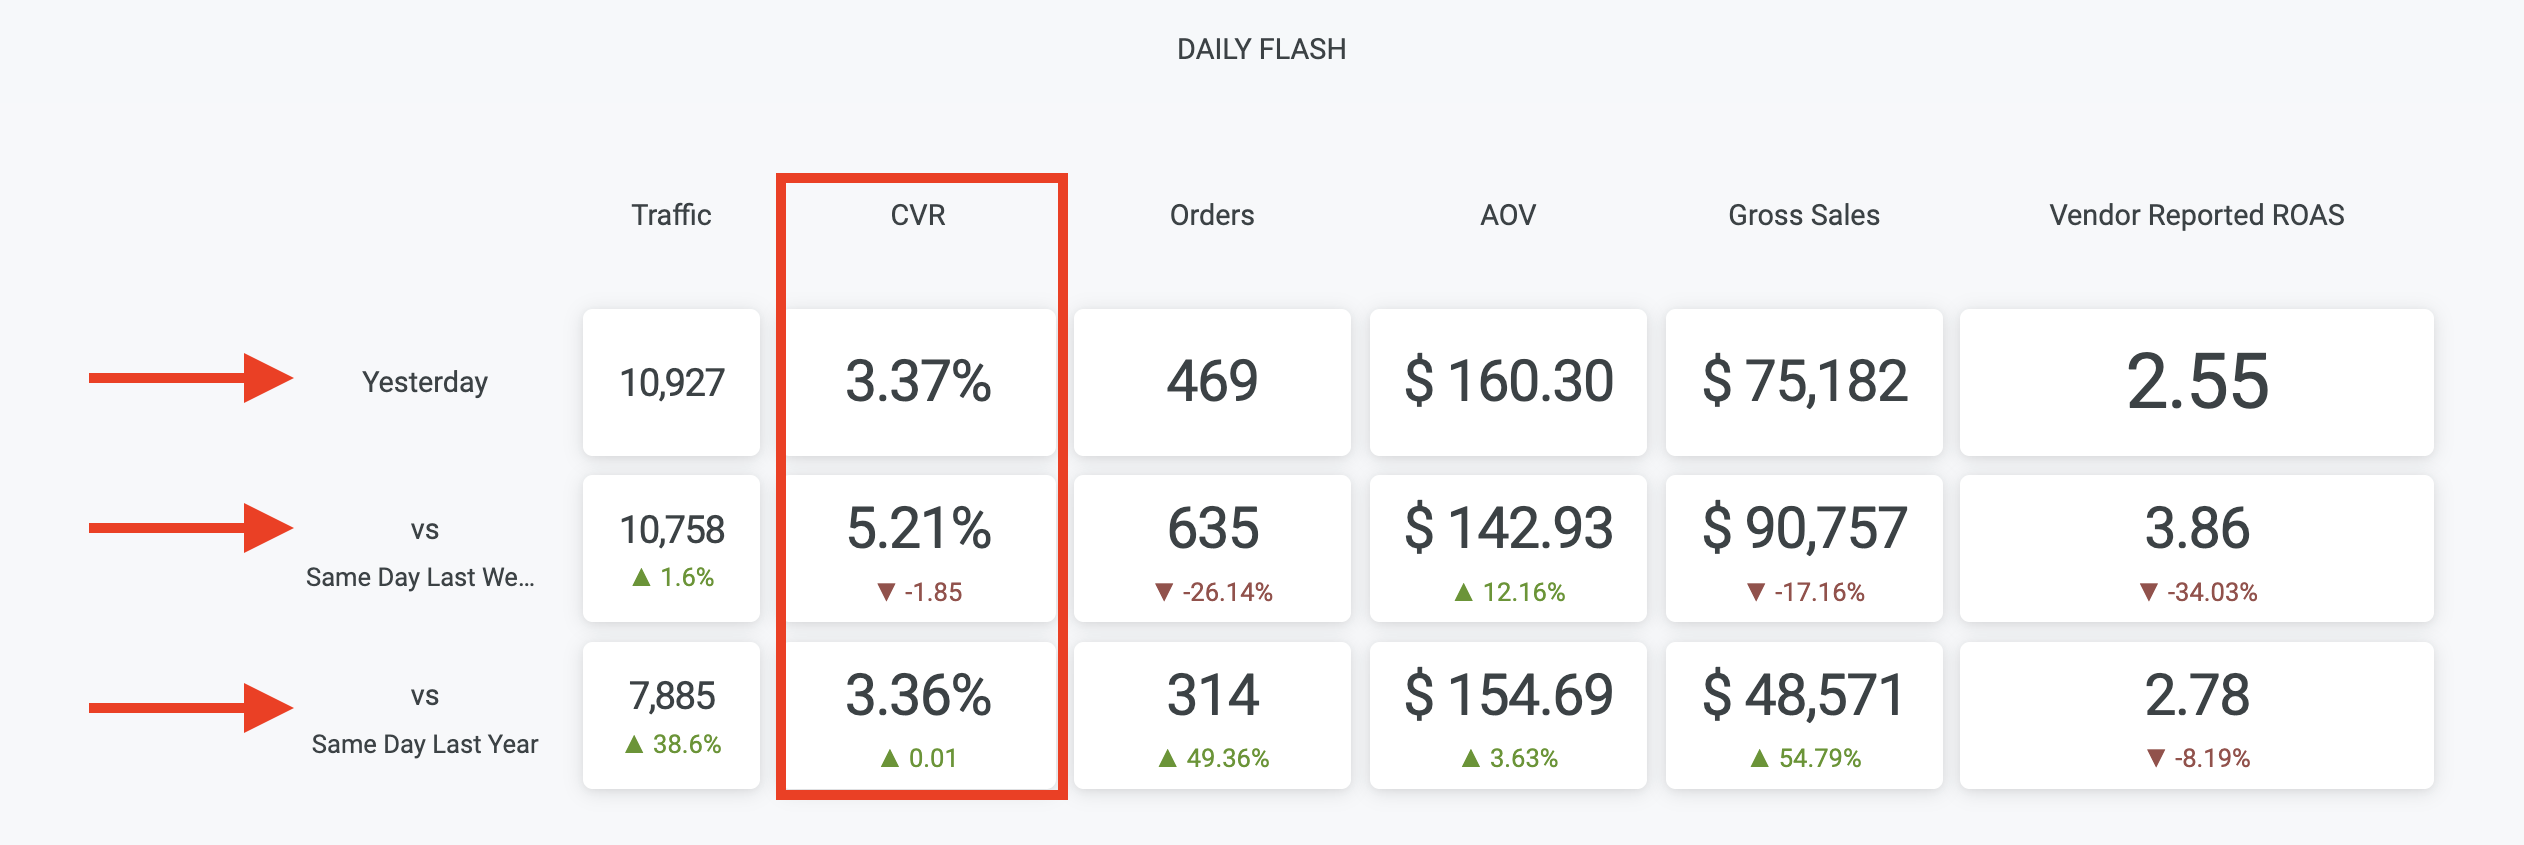Click the red arrow beside Same Day Last Year
Viewport: 2524px width, 845px height.
pos(190,708)
